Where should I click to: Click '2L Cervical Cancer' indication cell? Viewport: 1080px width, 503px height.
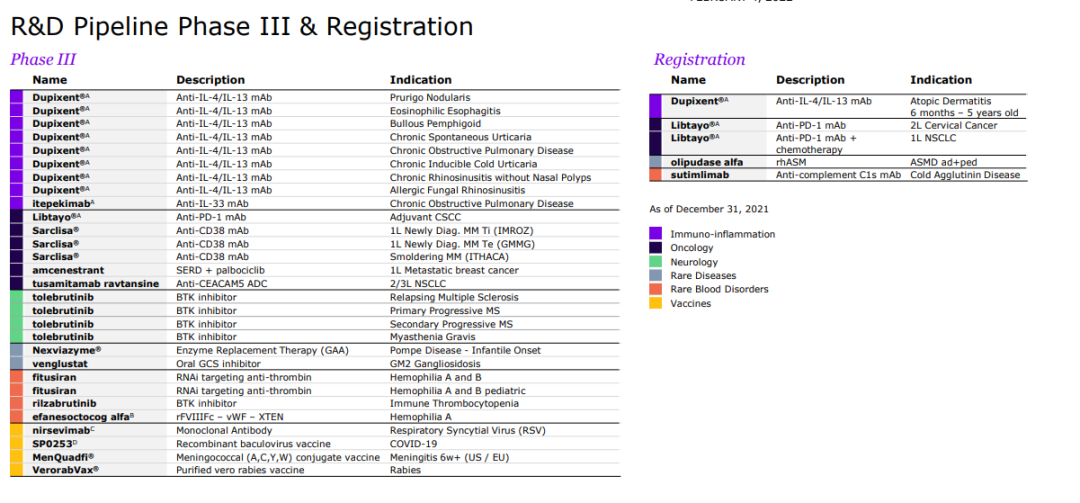[954, 125]
